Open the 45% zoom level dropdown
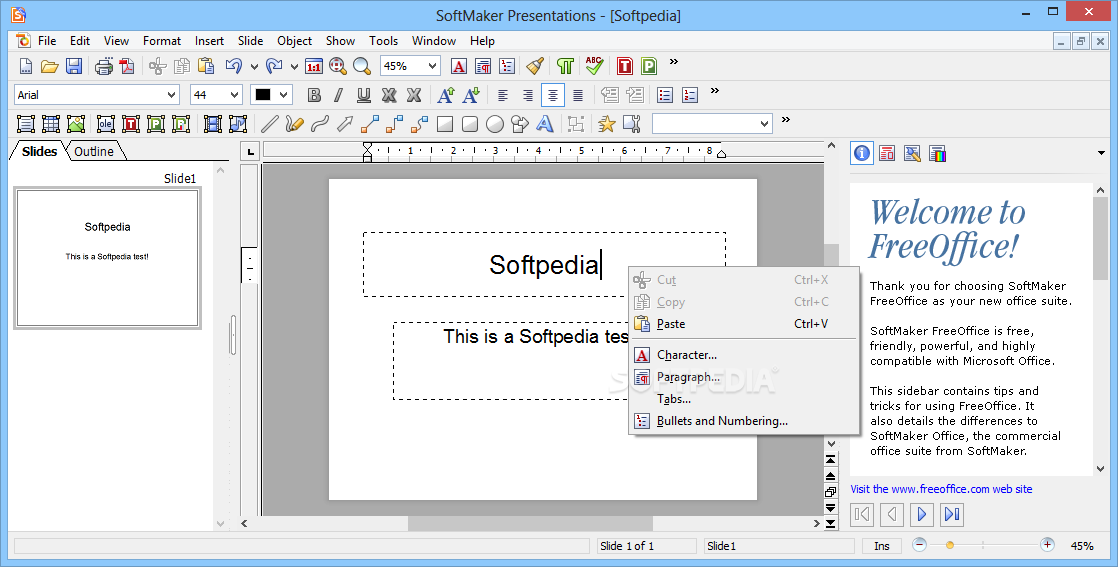Screen dimensions: 1118x567 pyautogui.click(x=432, y=66)
